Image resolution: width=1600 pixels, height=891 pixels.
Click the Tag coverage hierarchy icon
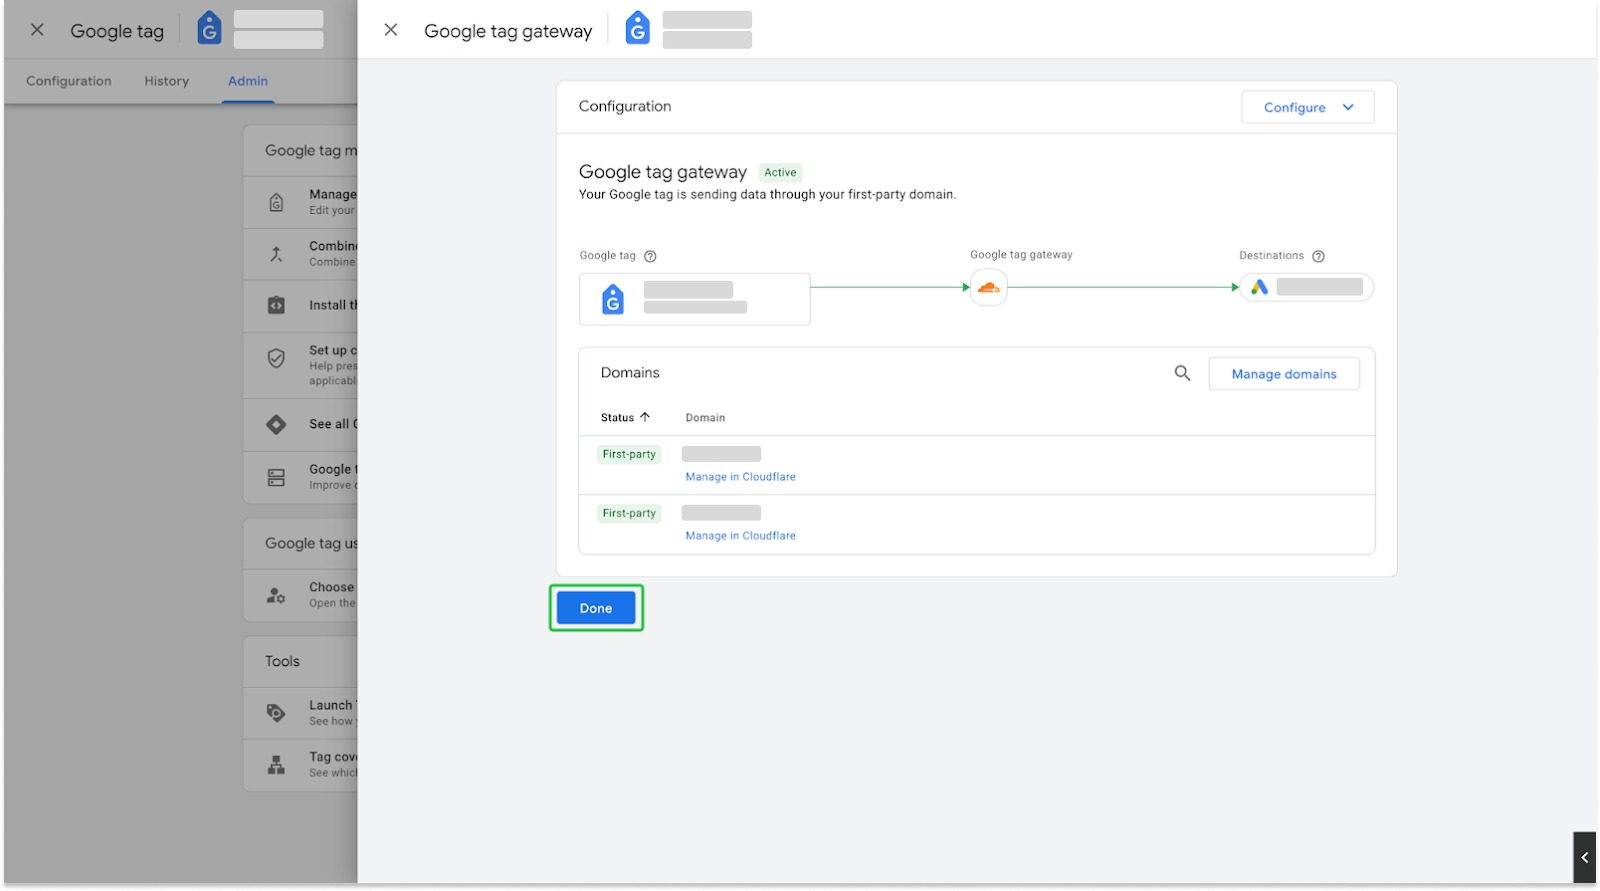point(276,765)
